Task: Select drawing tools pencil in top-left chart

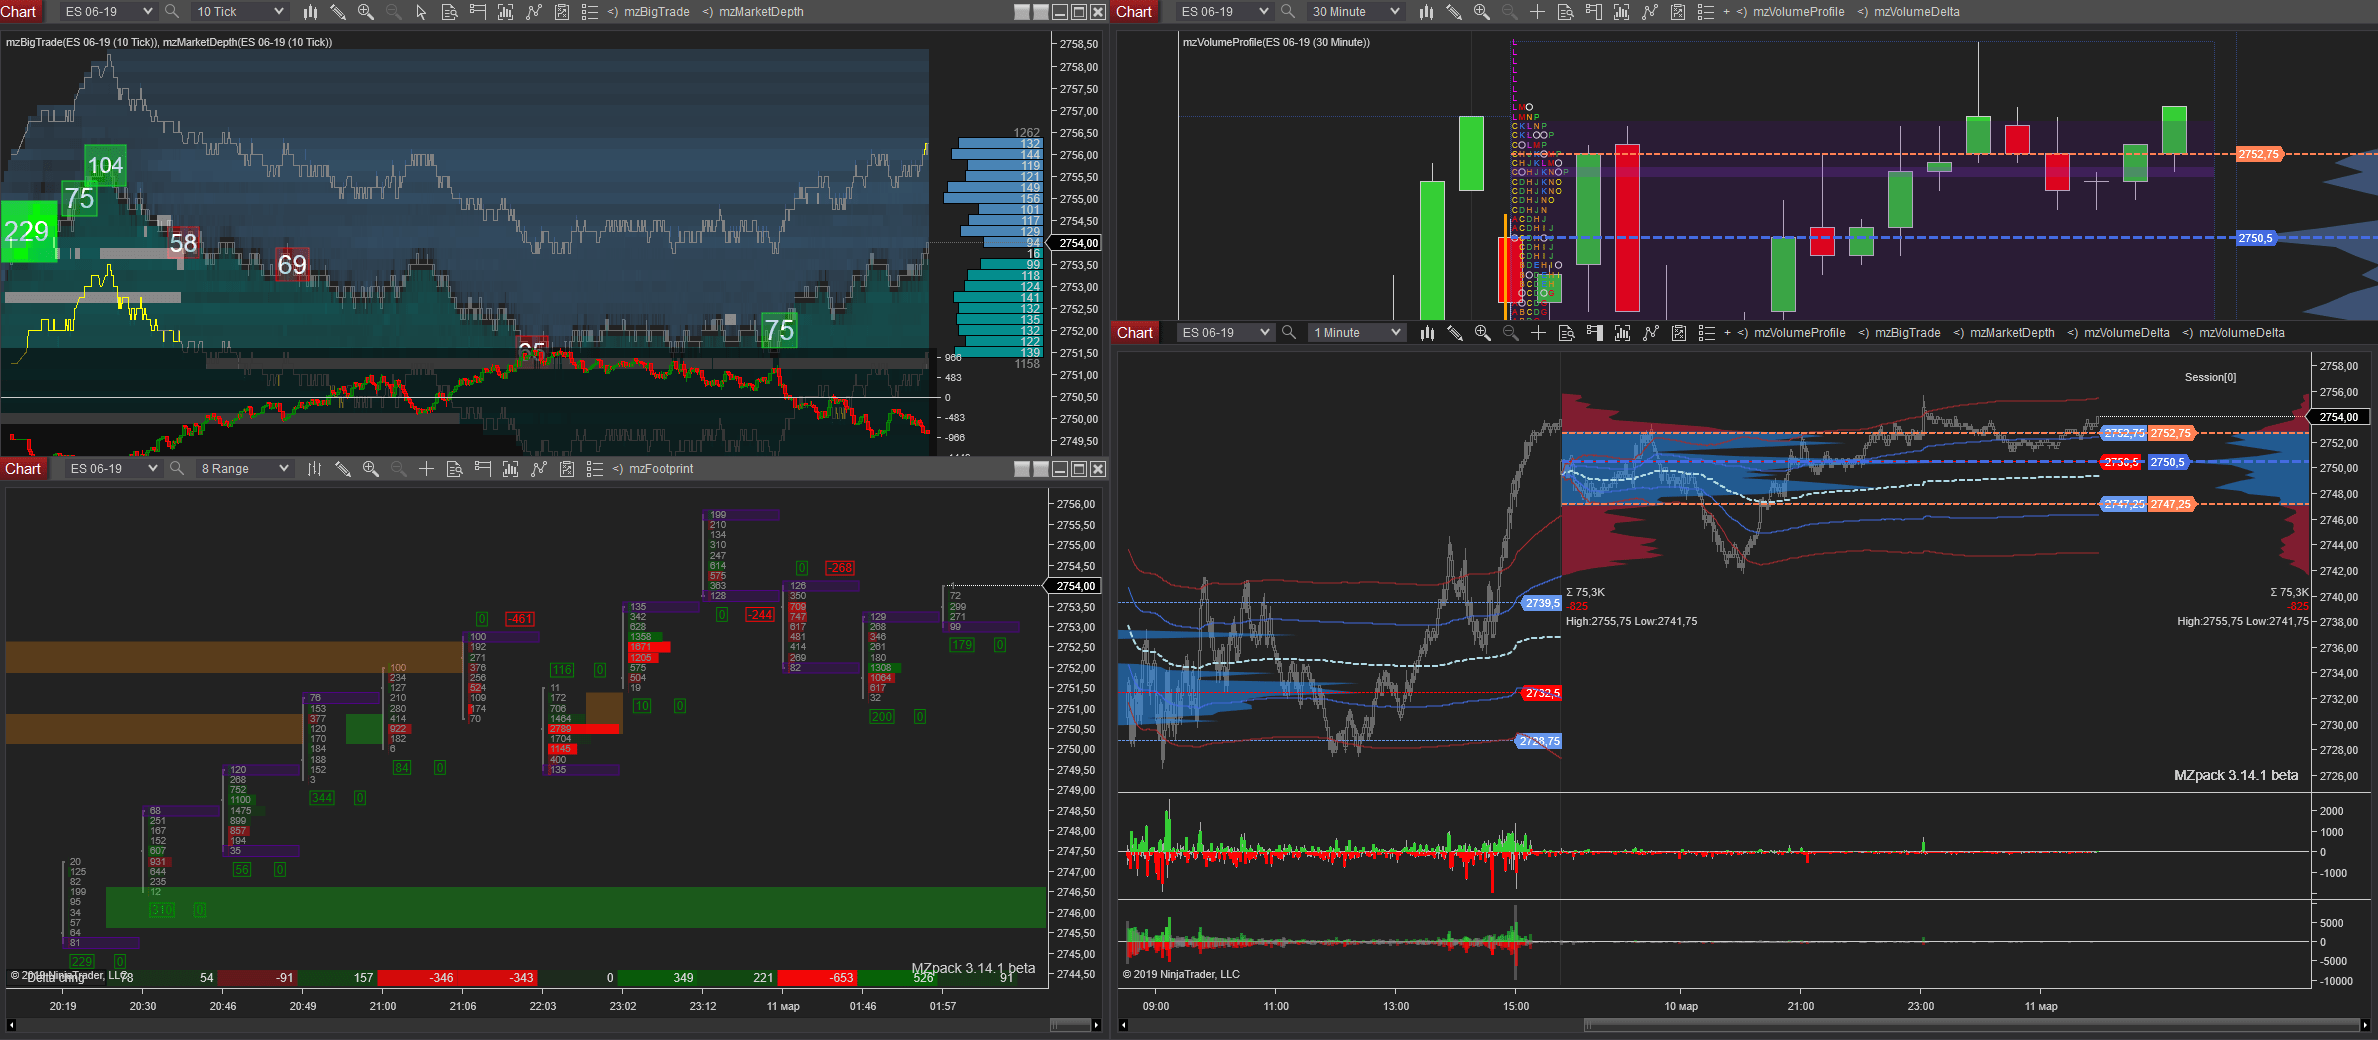Action: (x=338, y=12)
